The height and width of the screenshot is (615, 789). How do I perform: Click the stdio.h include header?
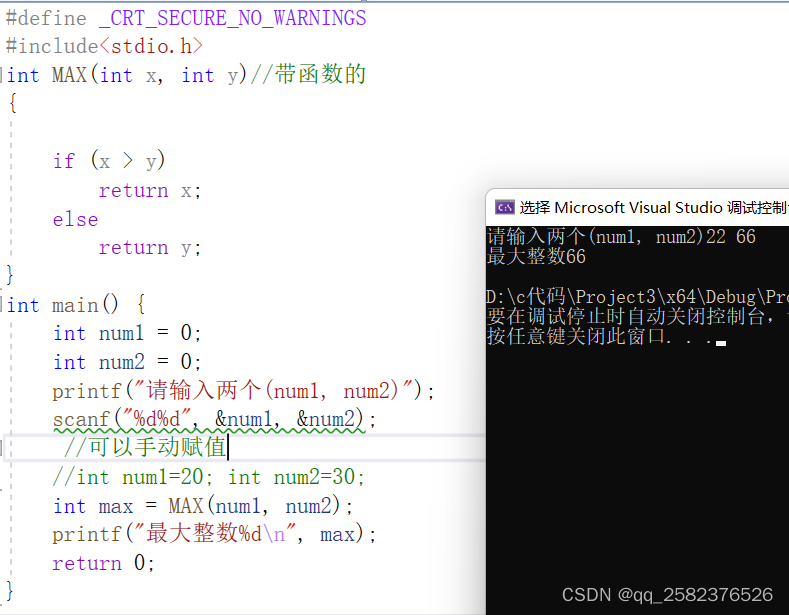tap(151, 46)
